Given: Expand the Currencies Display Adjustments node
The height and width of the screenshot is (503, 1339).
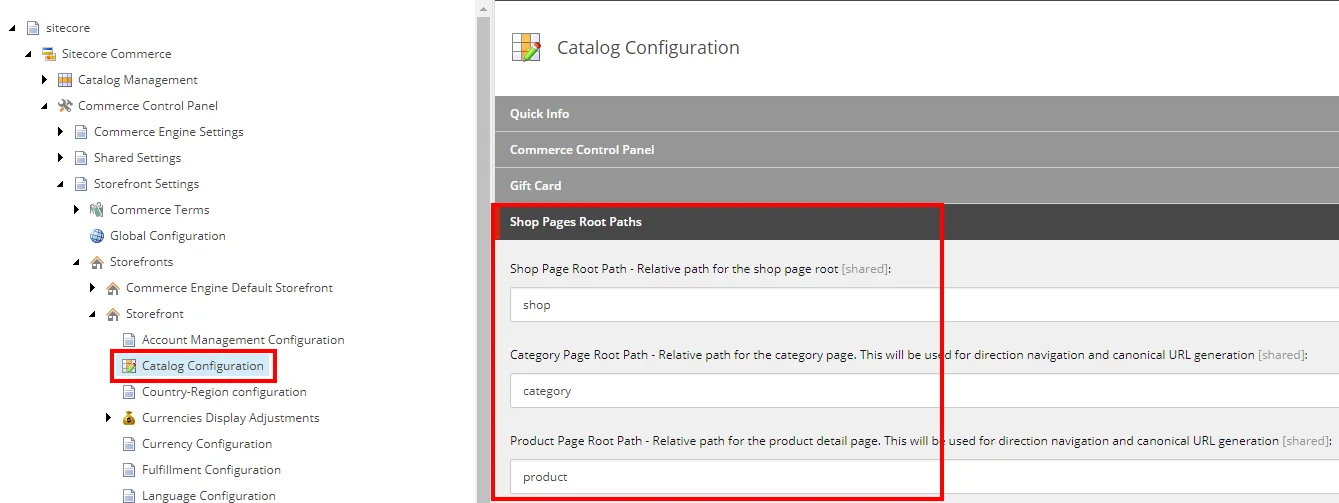Looking at the screenshot, I should coord(108,418).
